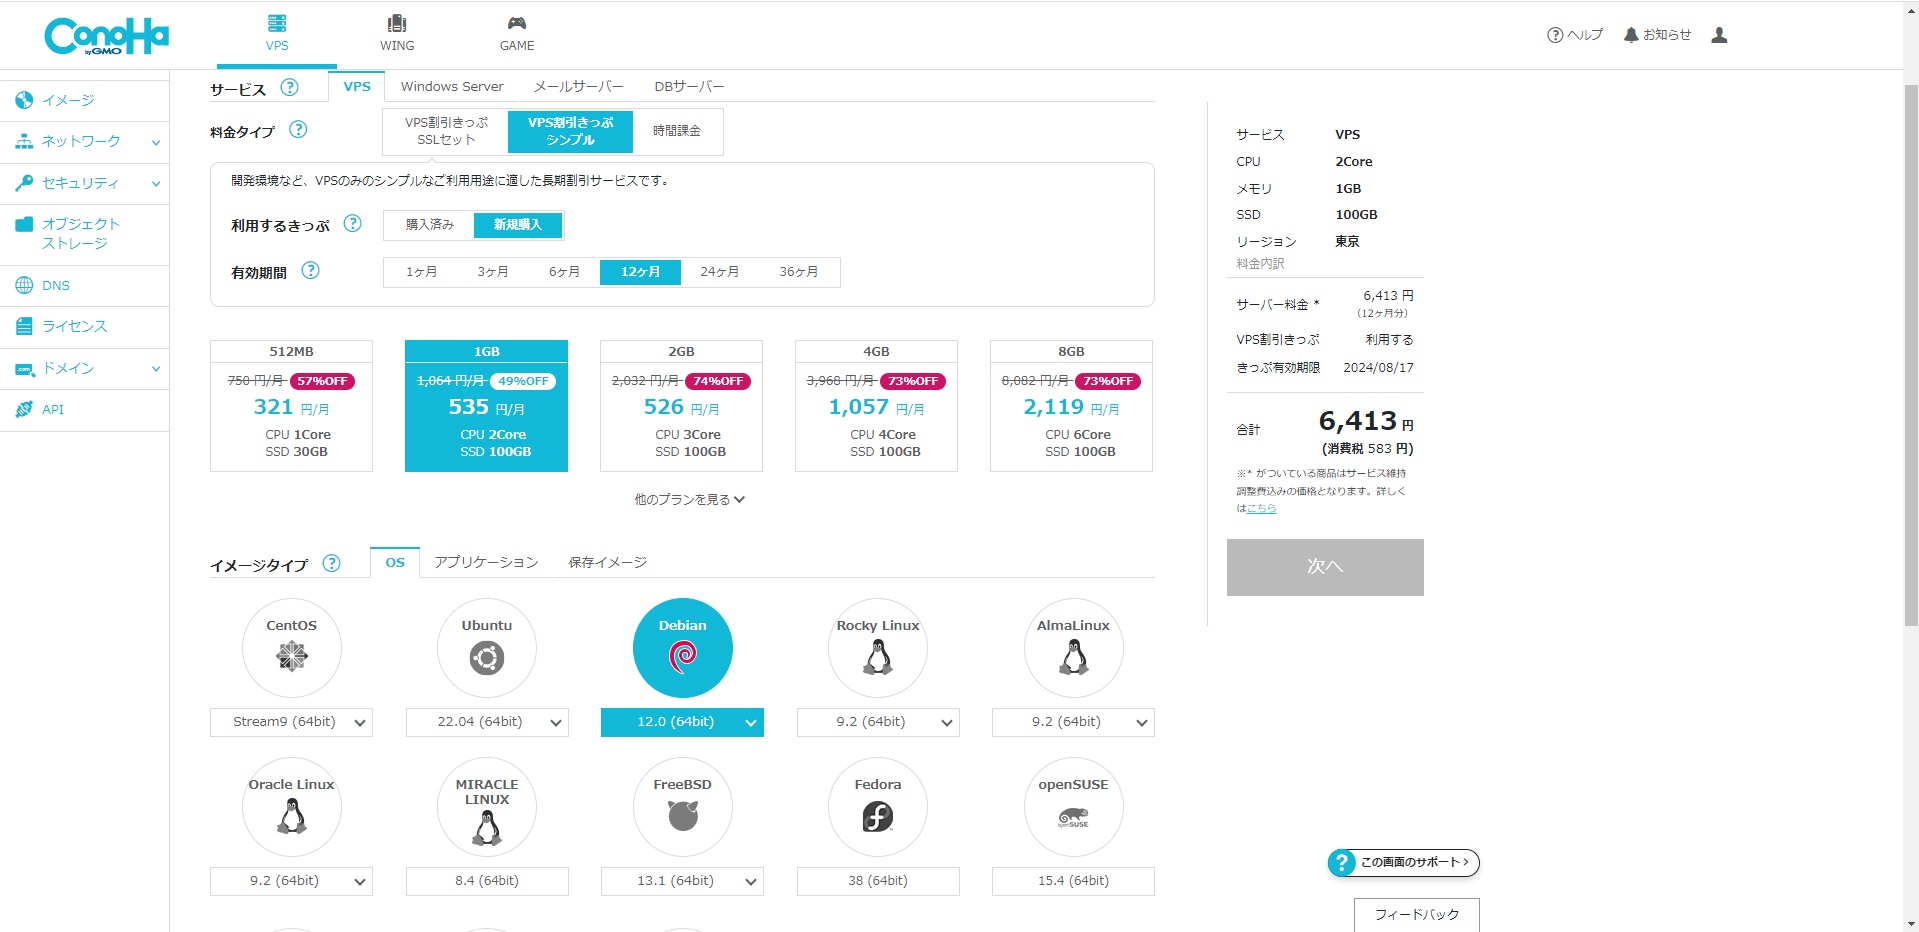Image resolution: width=1919 pixels, height=932 pixels.
Task: Click この画面のサポート button
Action: coord(1403,862)
